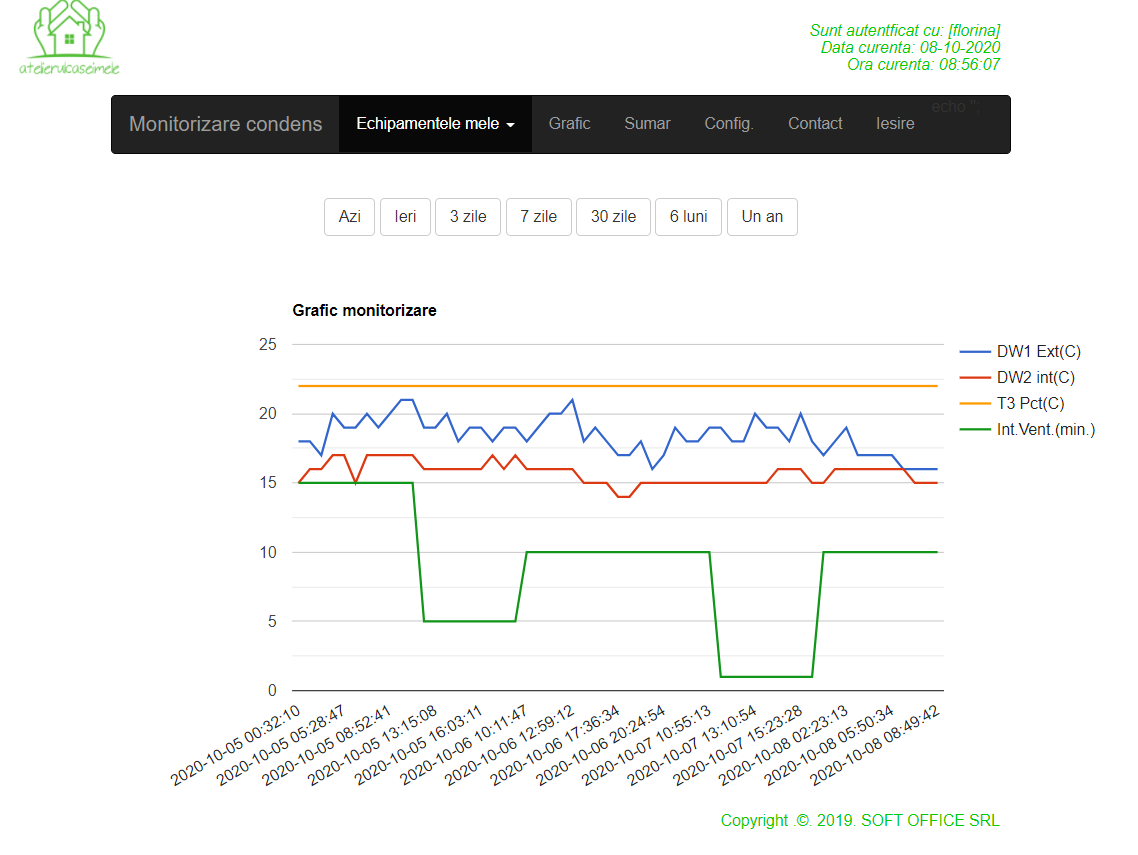Display the 6 luni period
This screenshot has width=1138, height=855.
688,217
